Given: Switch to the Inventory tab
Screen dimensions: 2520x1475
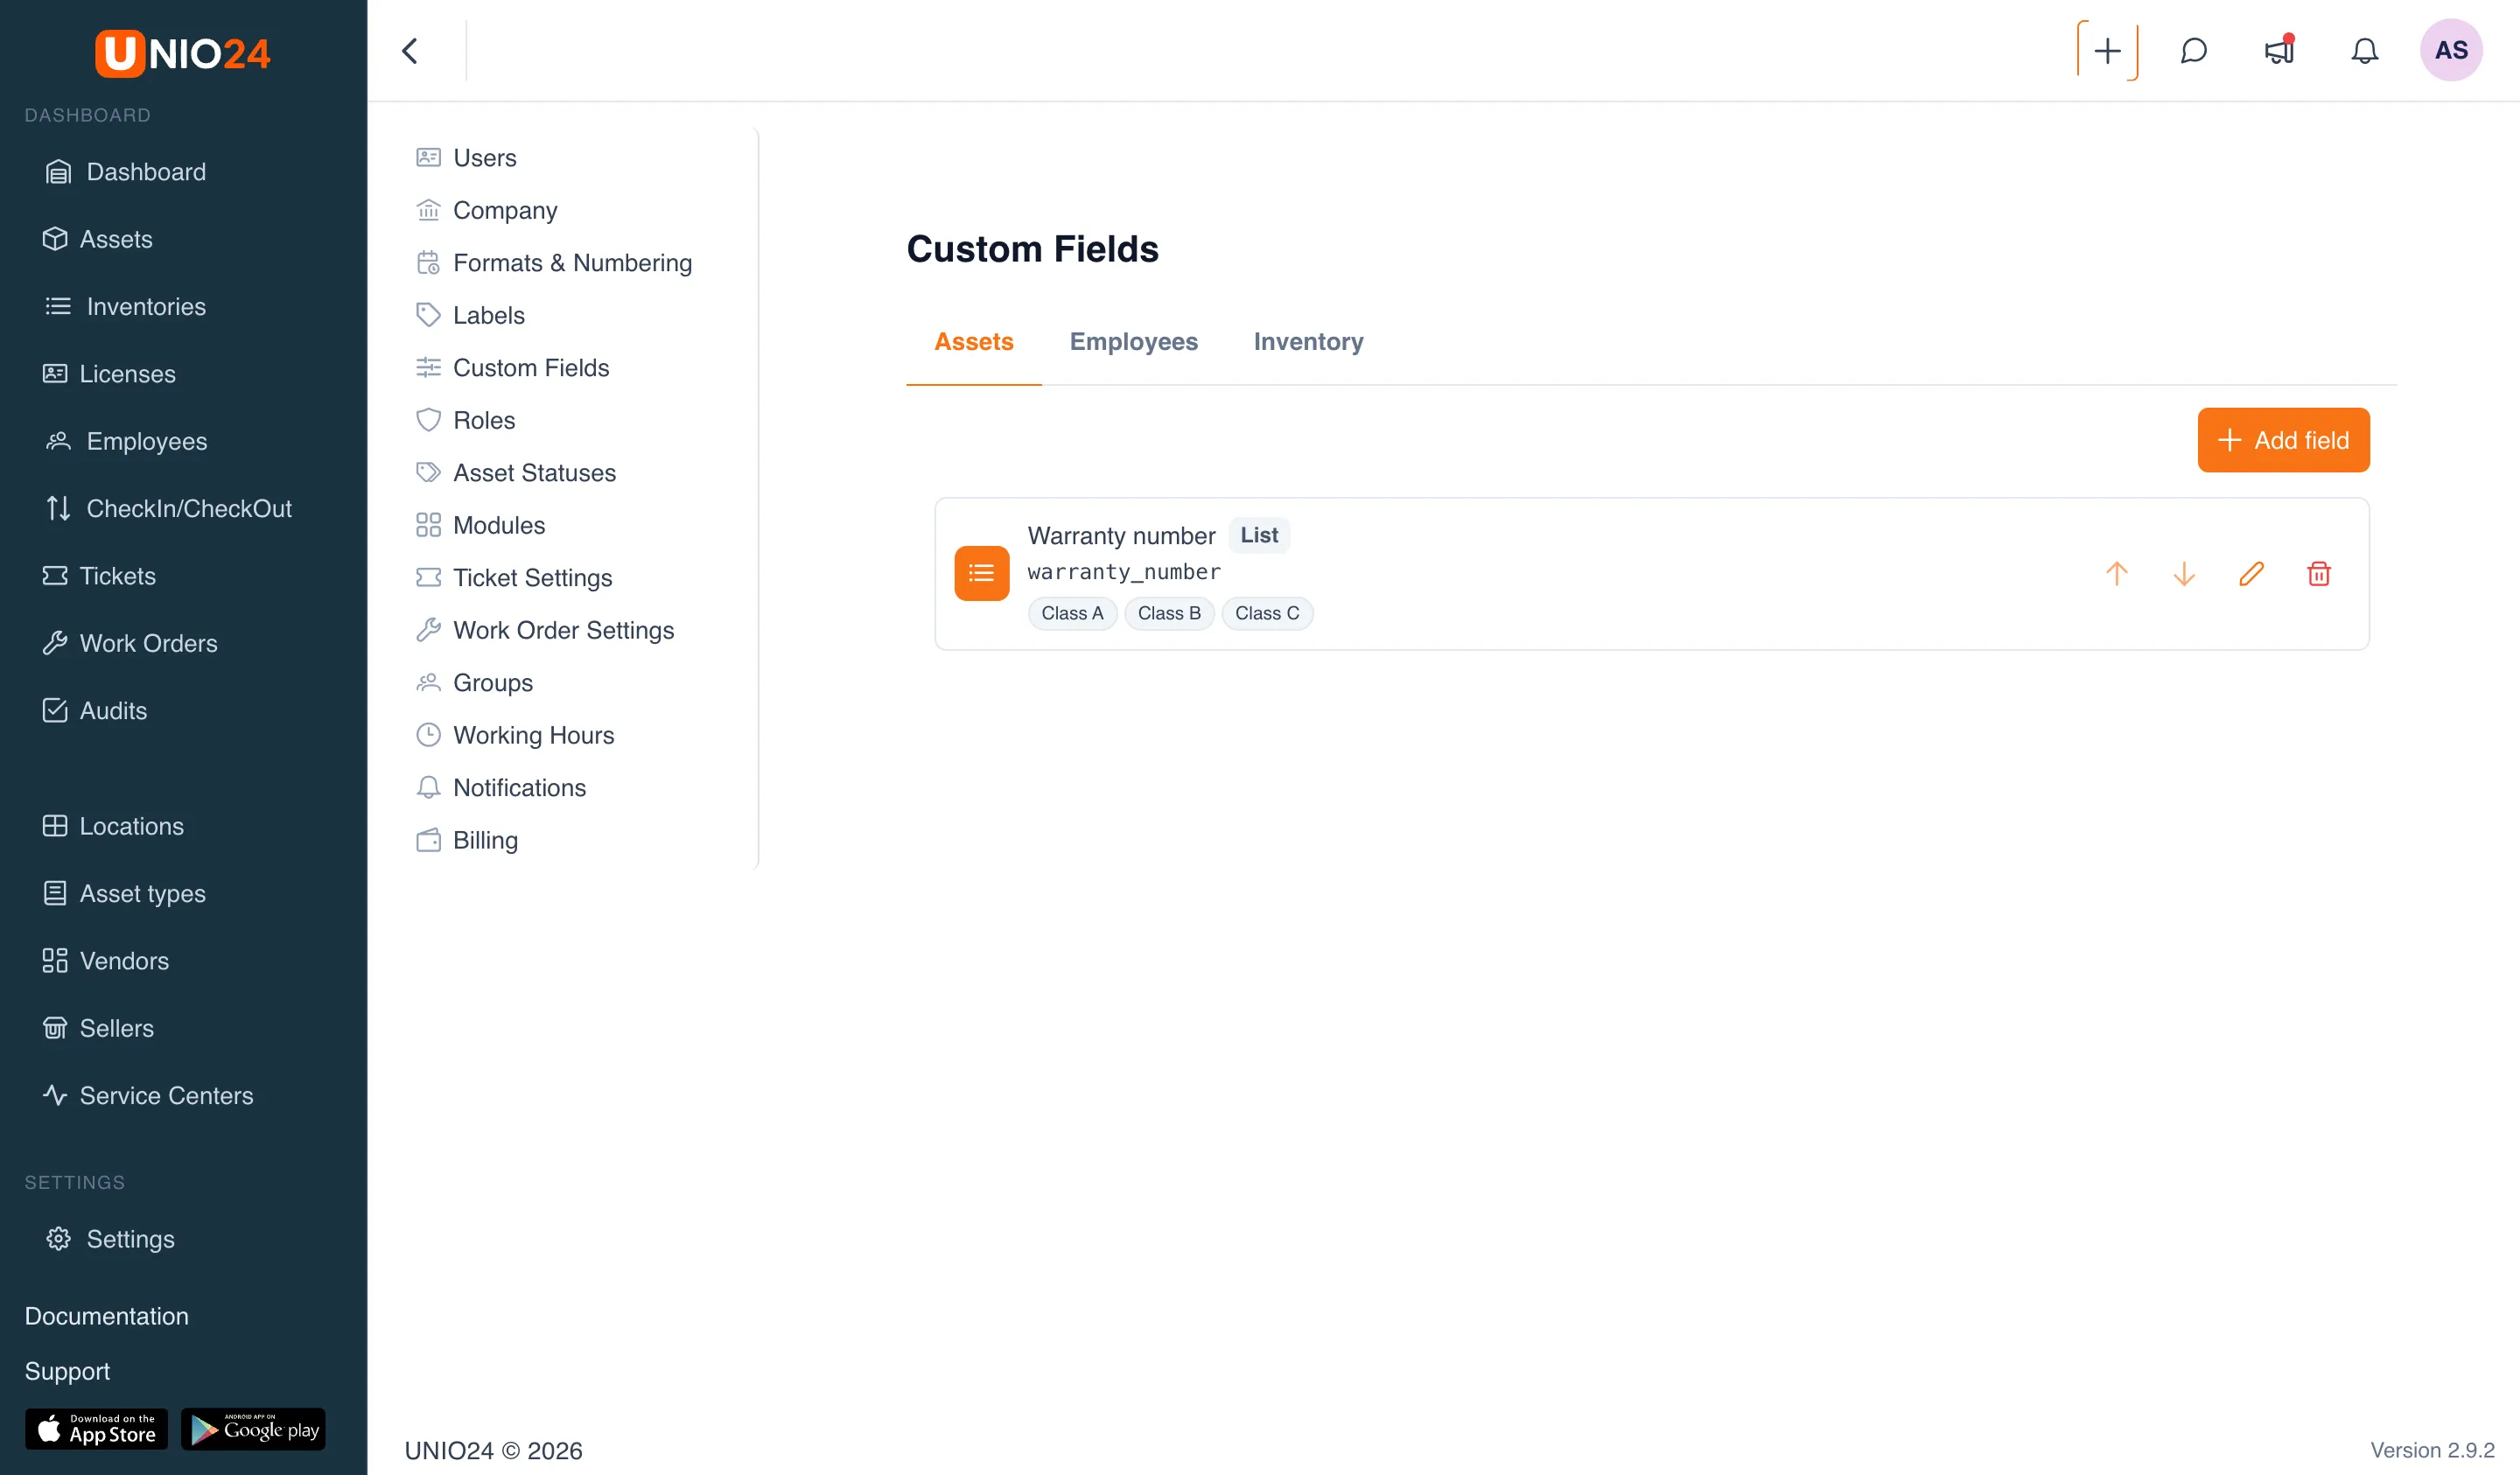Looking at the screenshot, I should (x=1308, y=342).
